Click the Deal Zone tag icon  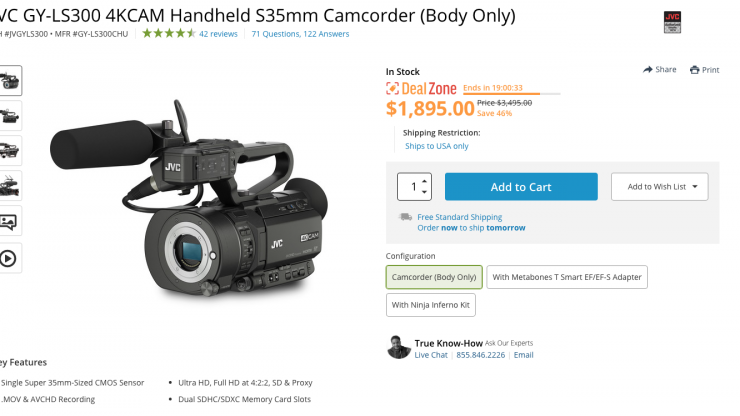tap(392, 88)
